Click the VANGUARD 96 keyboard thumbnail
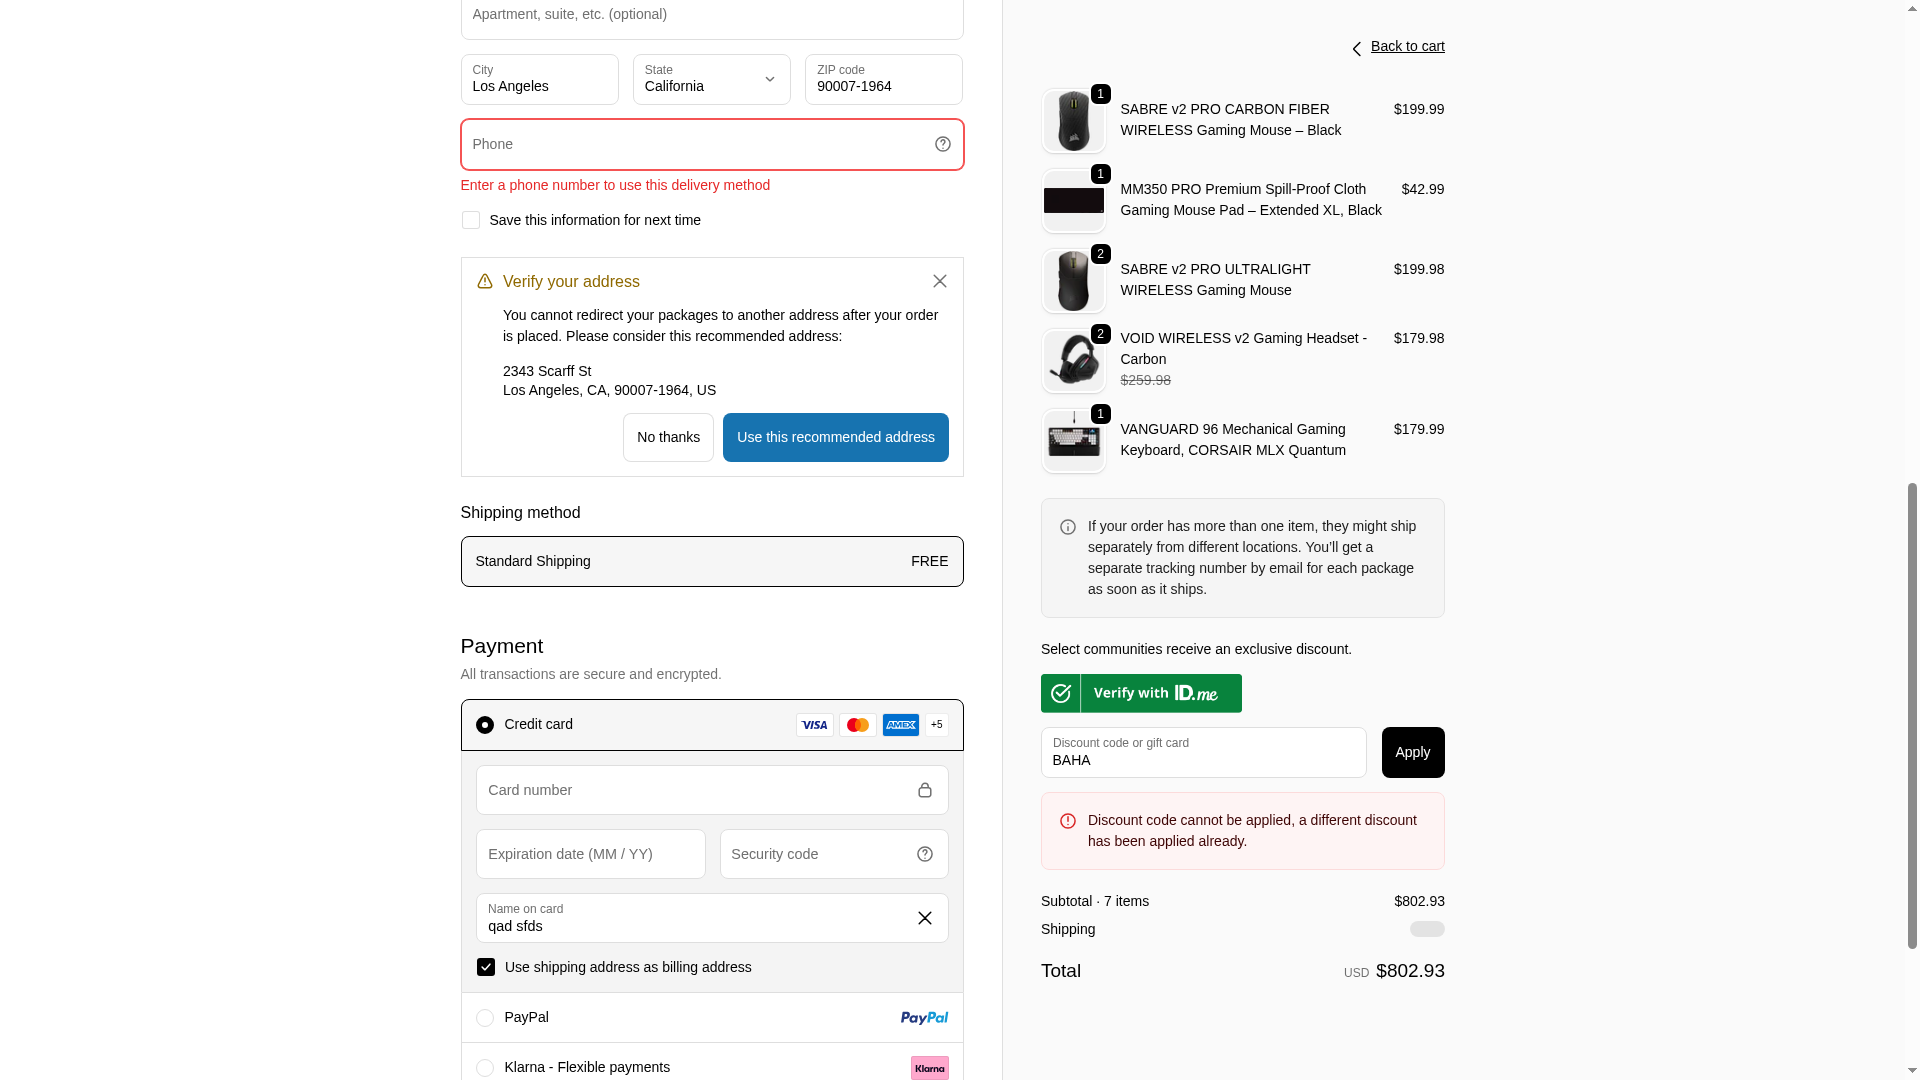Screen dimensions: 1920x1080 [1073, 441]
